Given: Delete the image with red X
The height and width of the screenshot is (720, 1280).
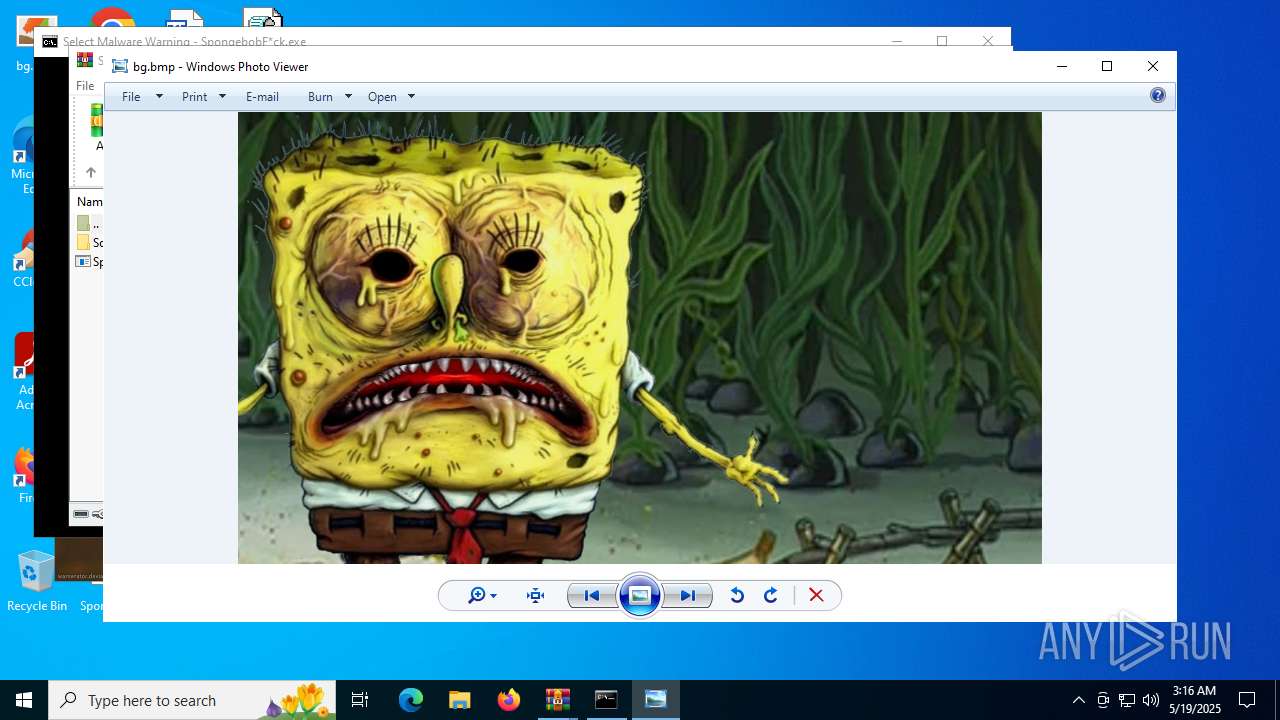Looking at the screenshot, I should click(816, 596).
